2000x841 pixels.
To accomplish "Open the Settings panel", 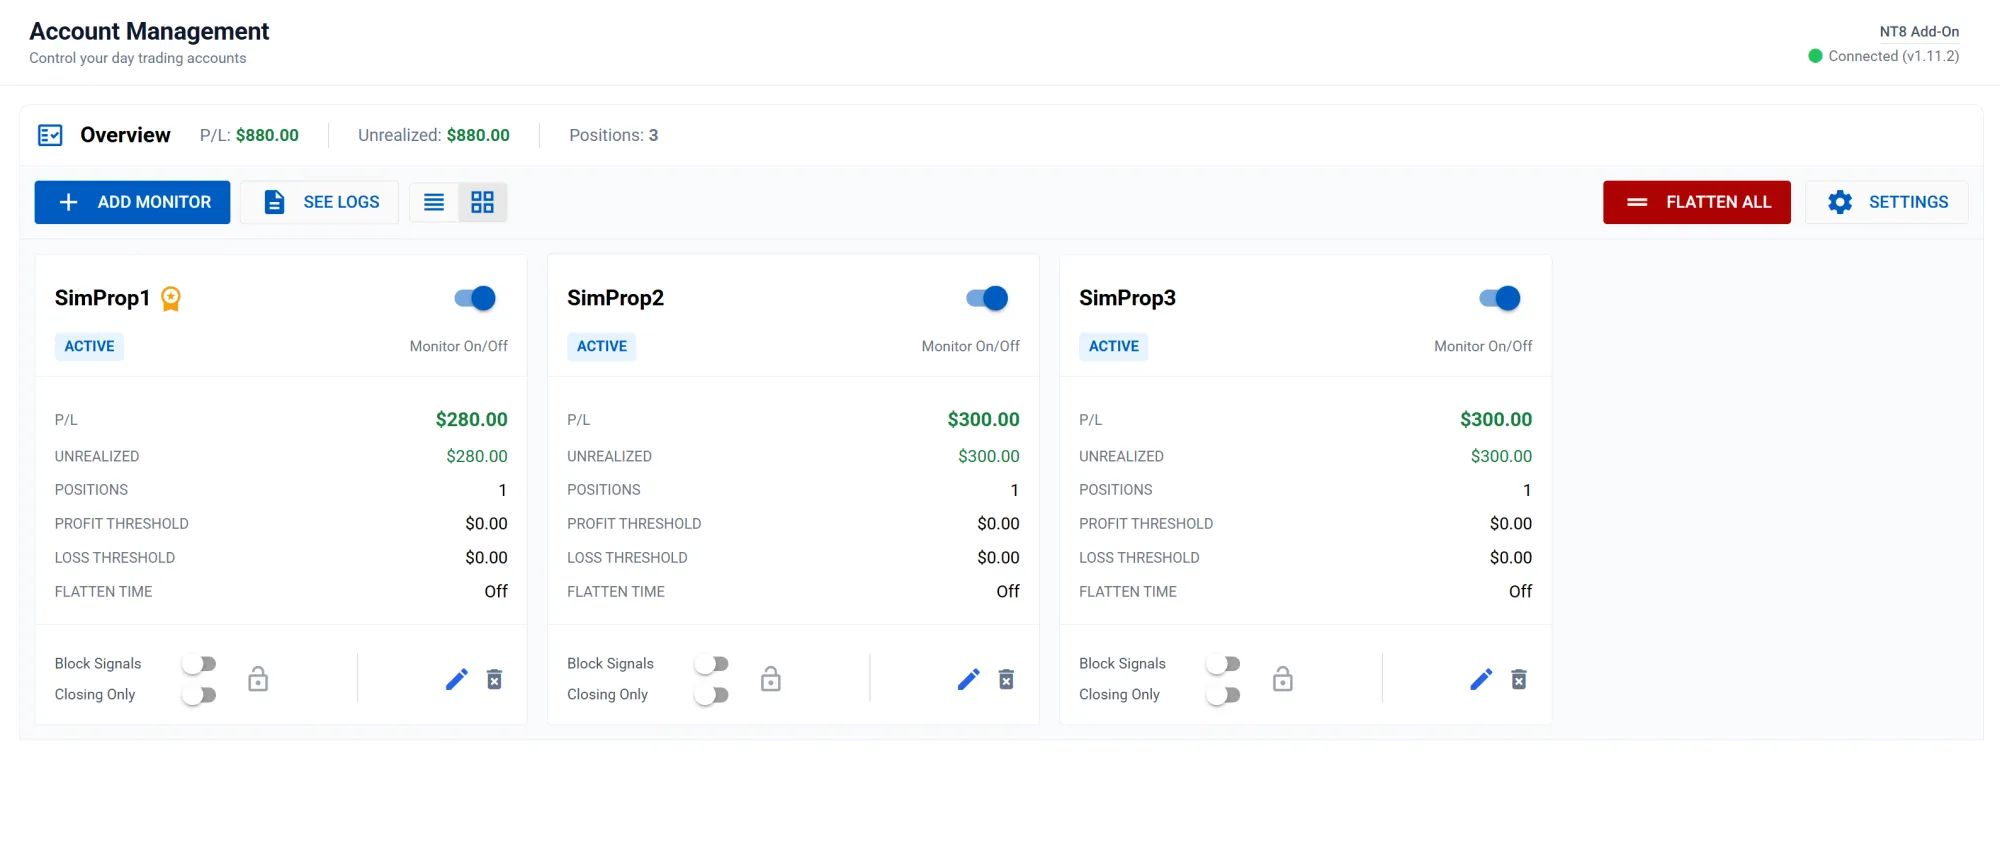I will click(x=1887, y=202).
